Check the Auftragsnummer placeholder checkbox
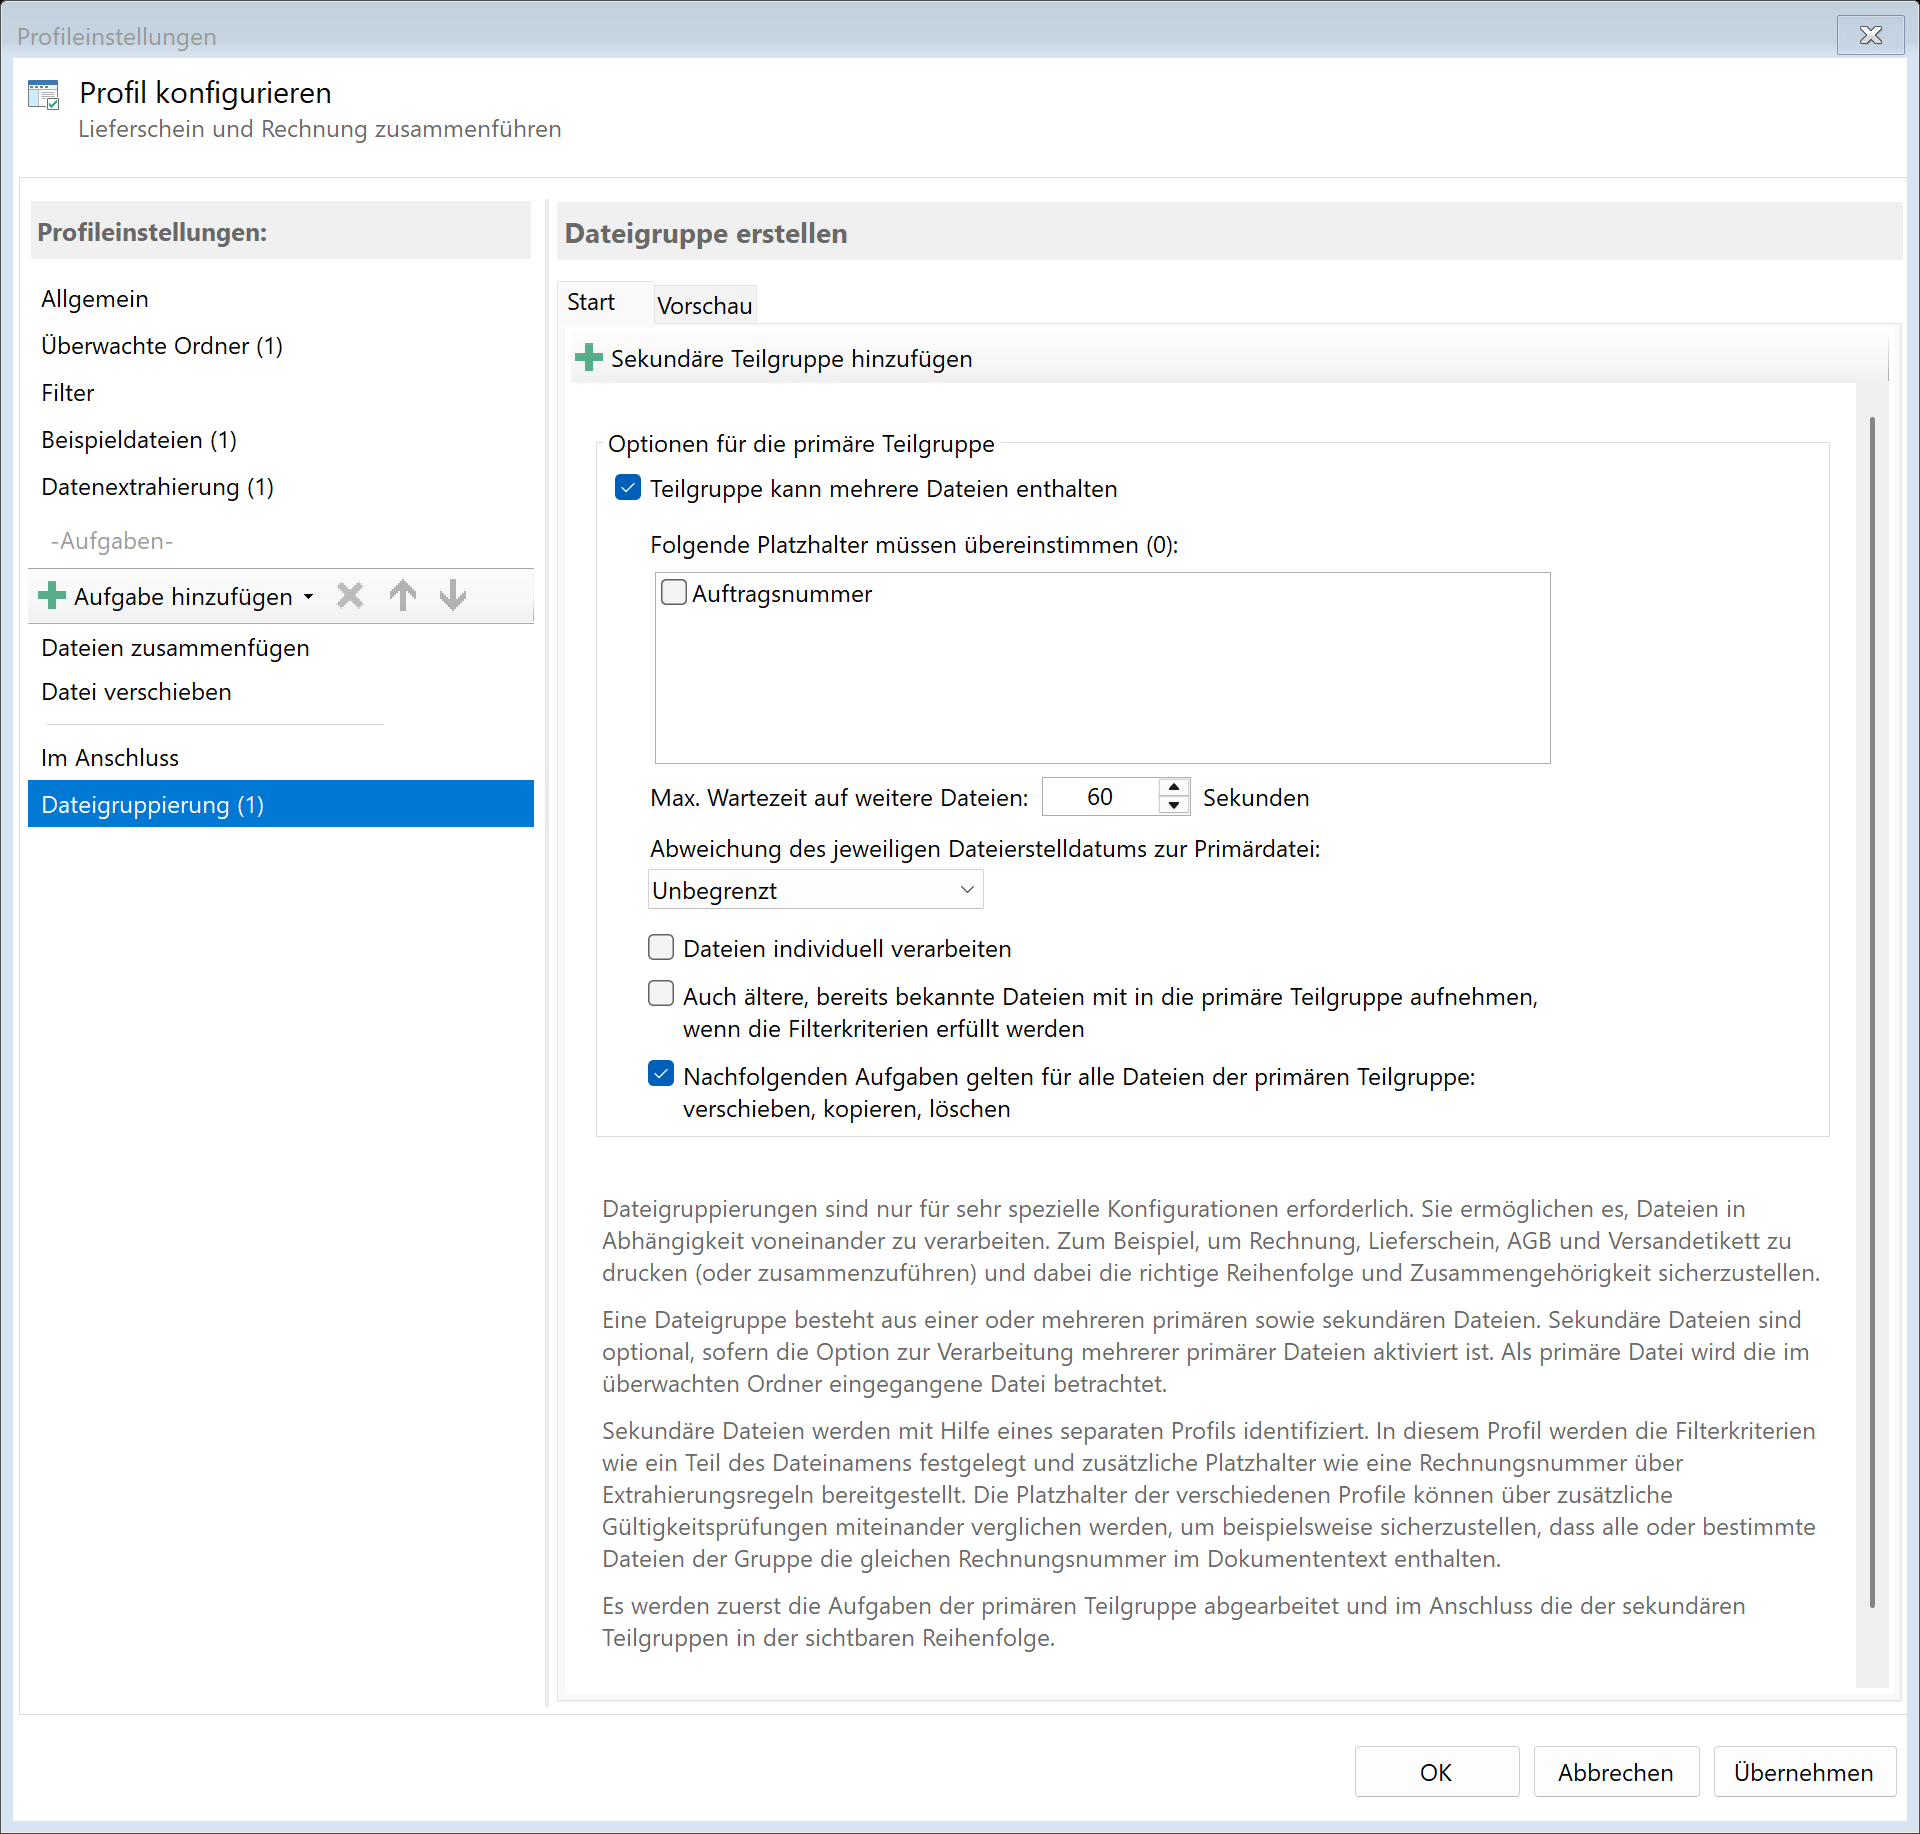Viewport: 1920px width, 1834px height. click(x=674, y=593)
